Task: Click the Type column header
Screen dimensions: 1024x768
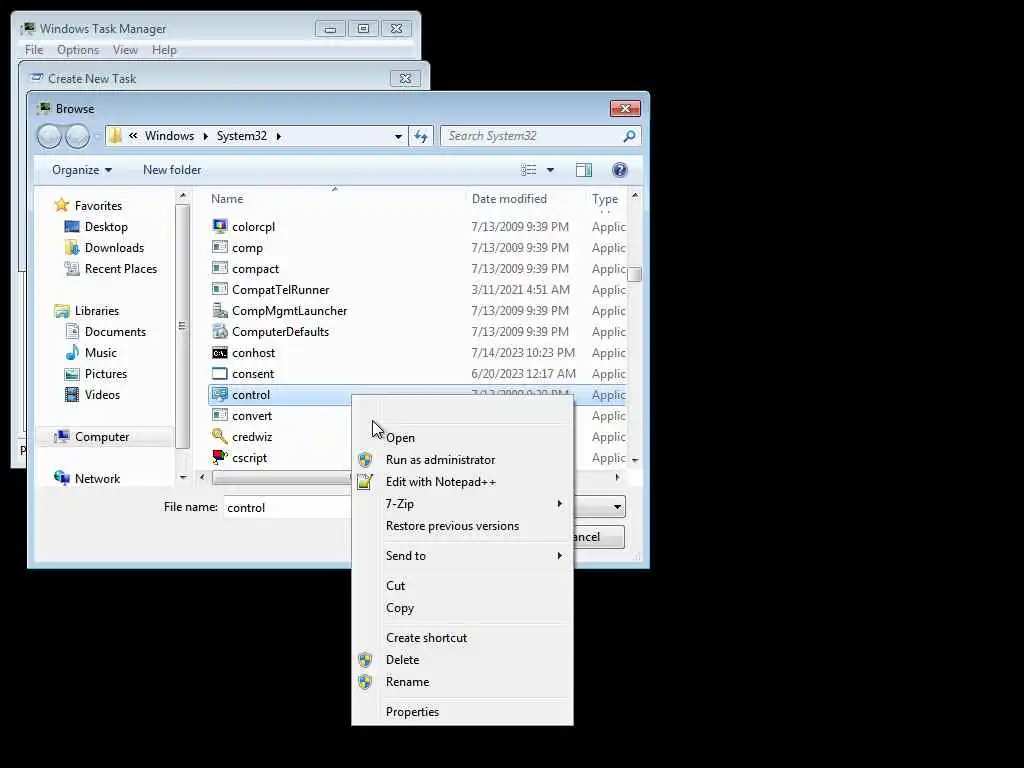Action: (605, 199)
